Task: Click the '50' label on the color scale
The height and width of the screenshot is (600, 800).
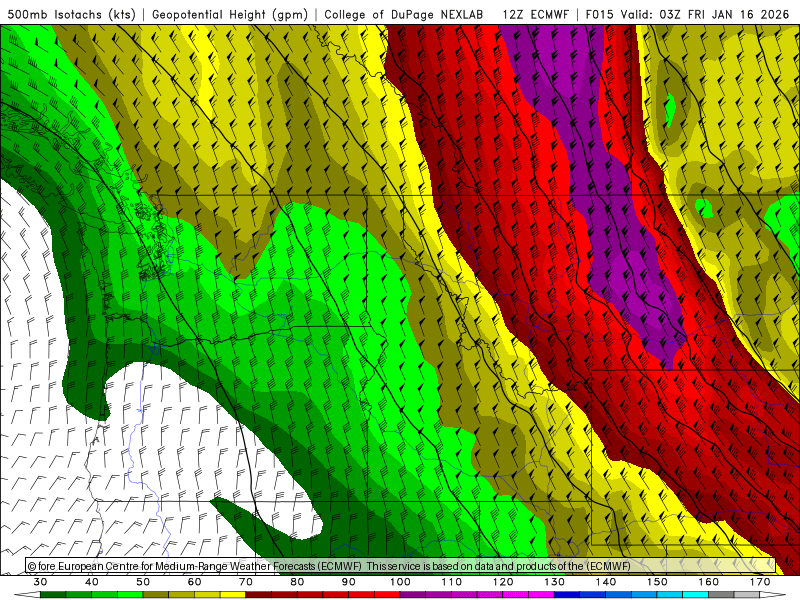Action: [143, 582]
